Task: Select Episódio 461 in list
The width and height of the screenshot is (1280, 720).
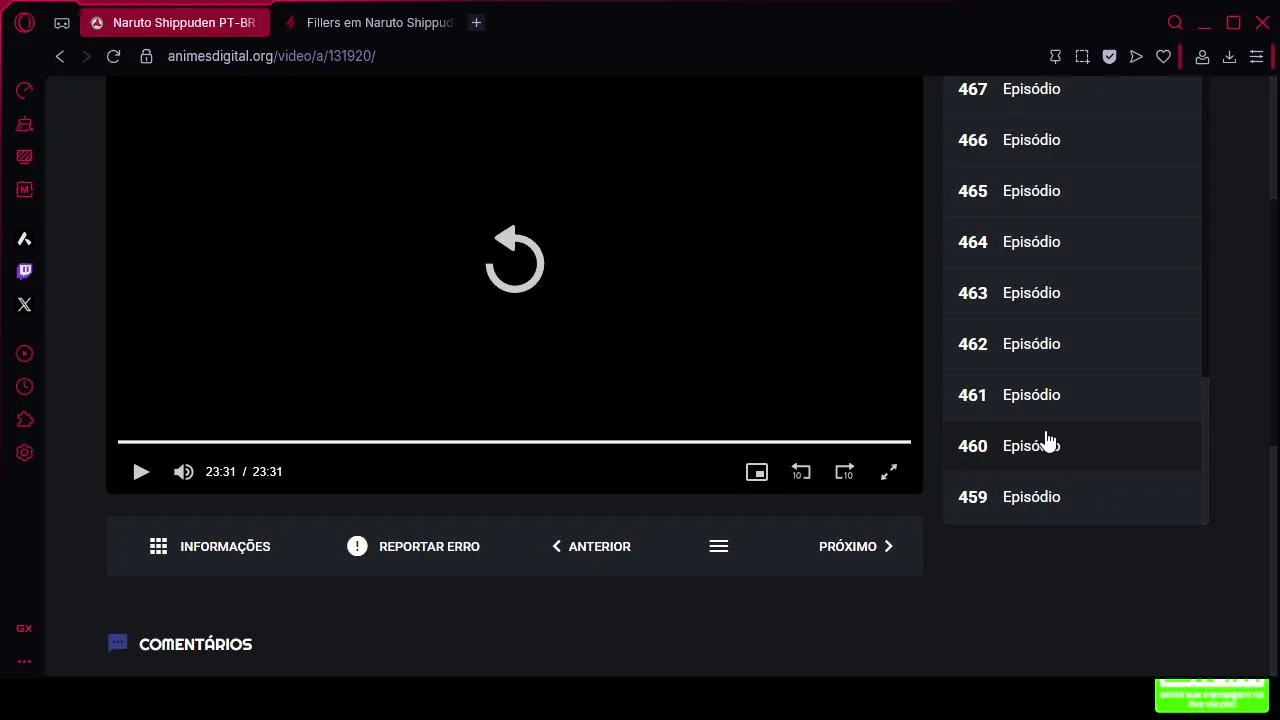Action: 1072,395
